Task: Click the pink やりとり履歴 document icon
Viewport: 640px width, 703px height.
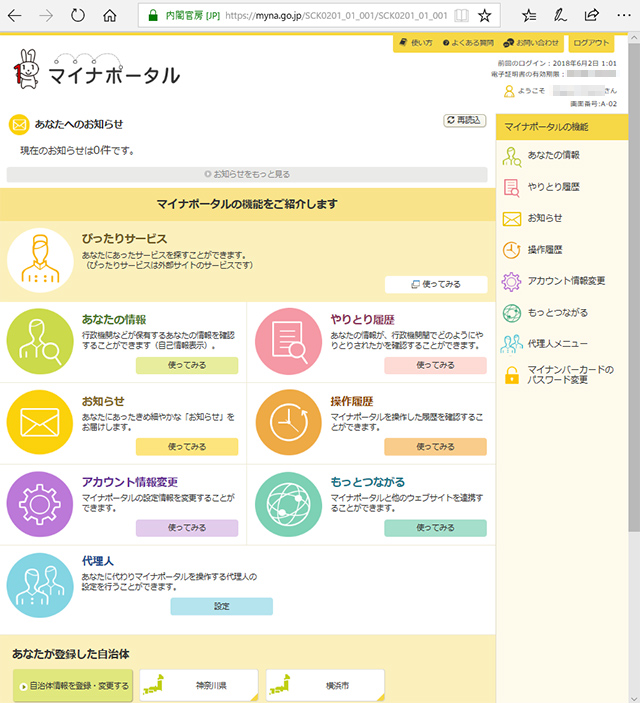Action: click(288, 341)
